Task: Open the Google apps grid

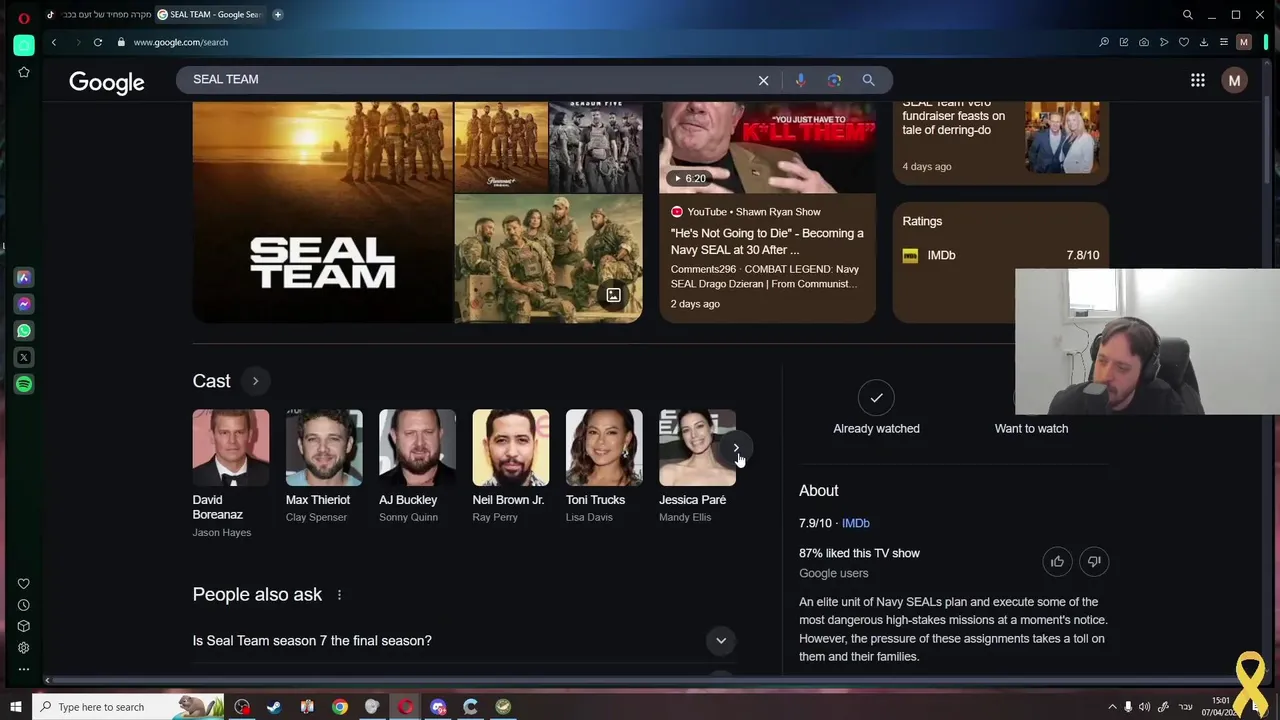Action: [1197, 80]
